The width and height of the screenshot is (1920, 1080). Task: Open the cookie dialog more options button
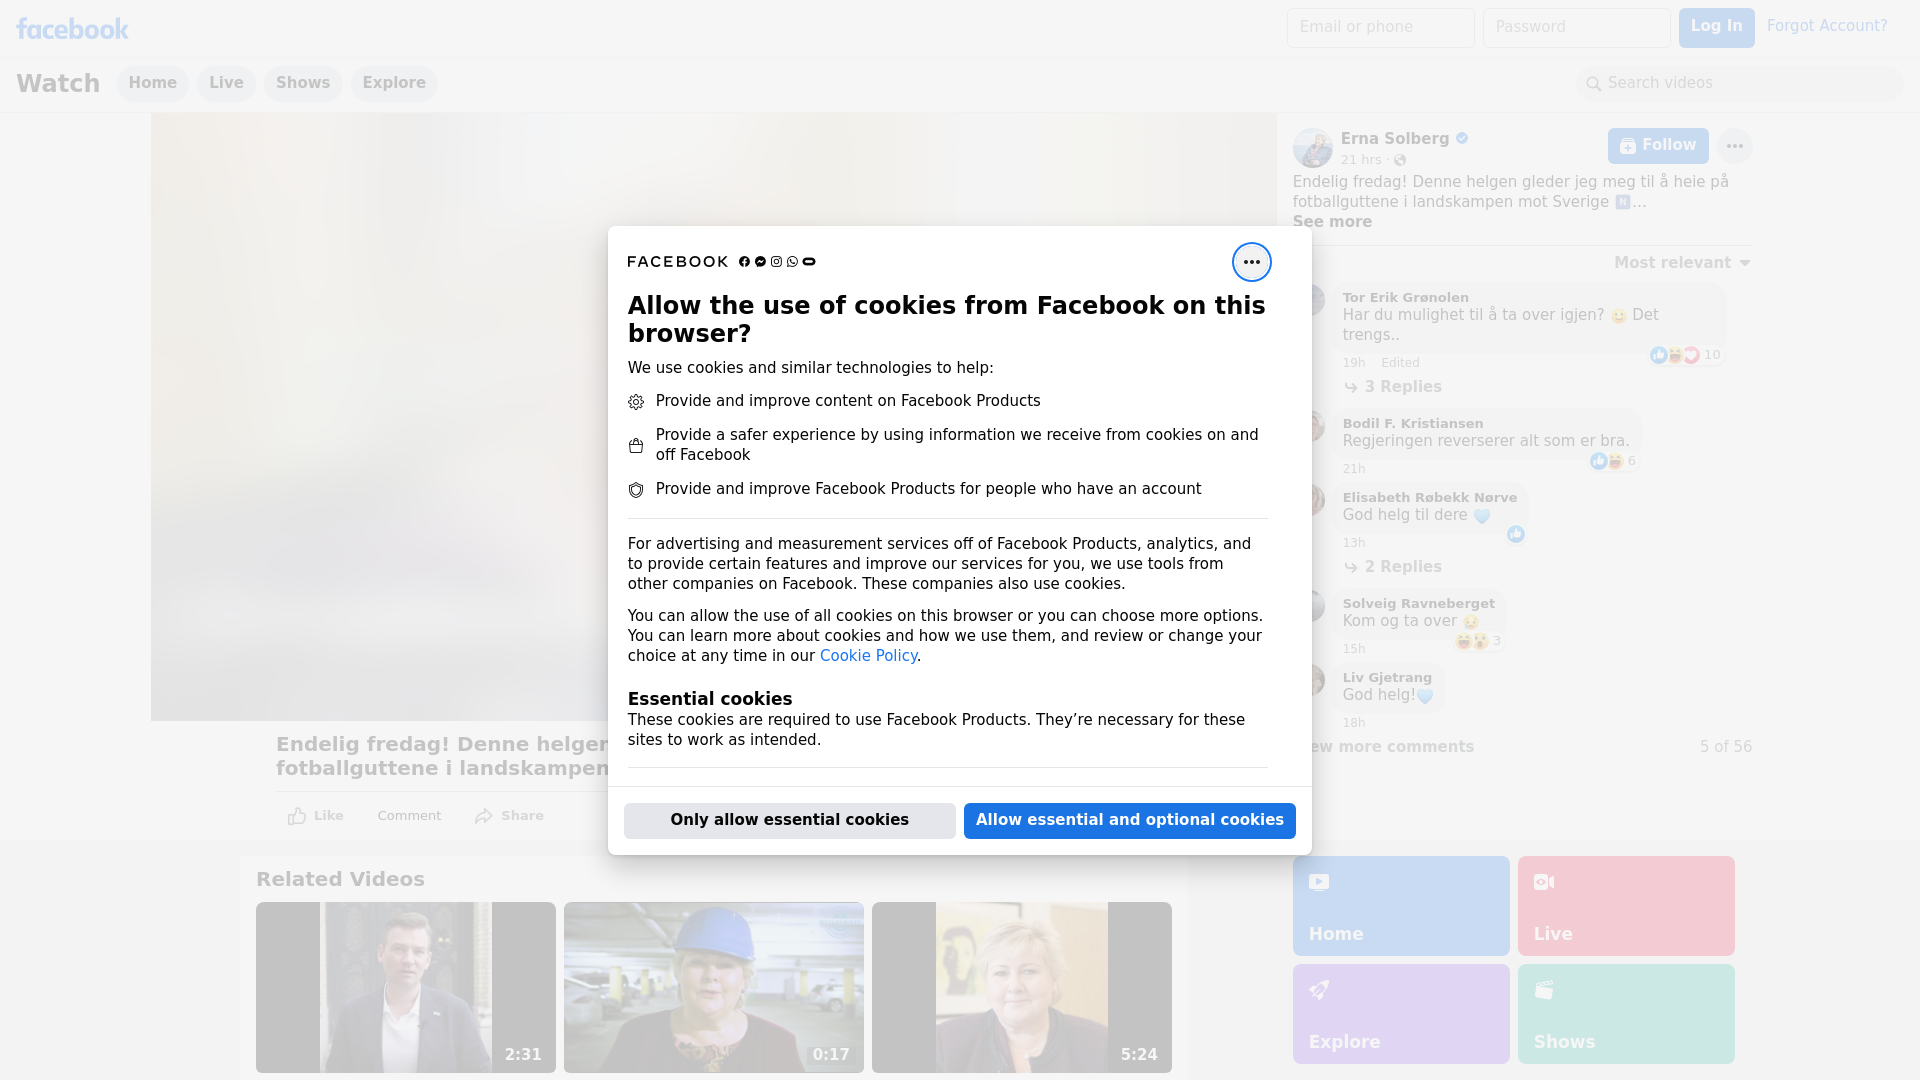click(x=1251, y=262)
